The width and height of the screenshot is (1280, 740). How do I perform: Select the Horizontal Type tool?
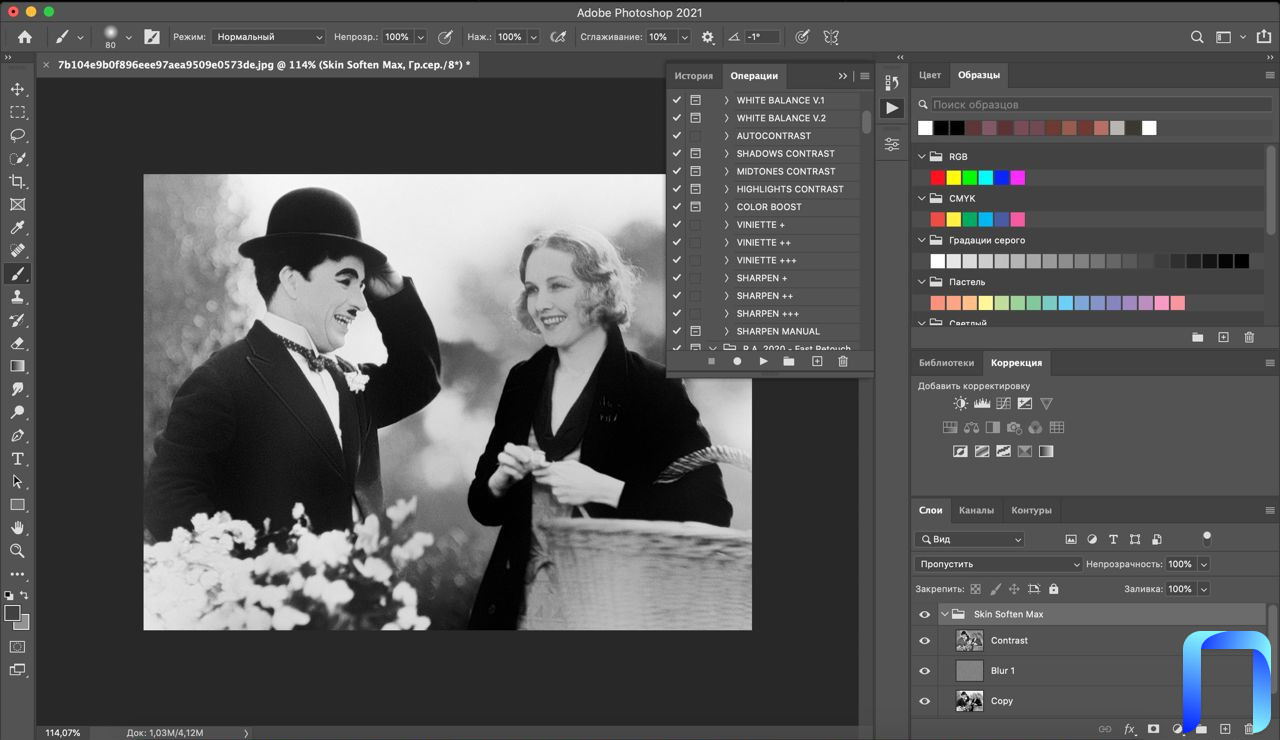17,459
